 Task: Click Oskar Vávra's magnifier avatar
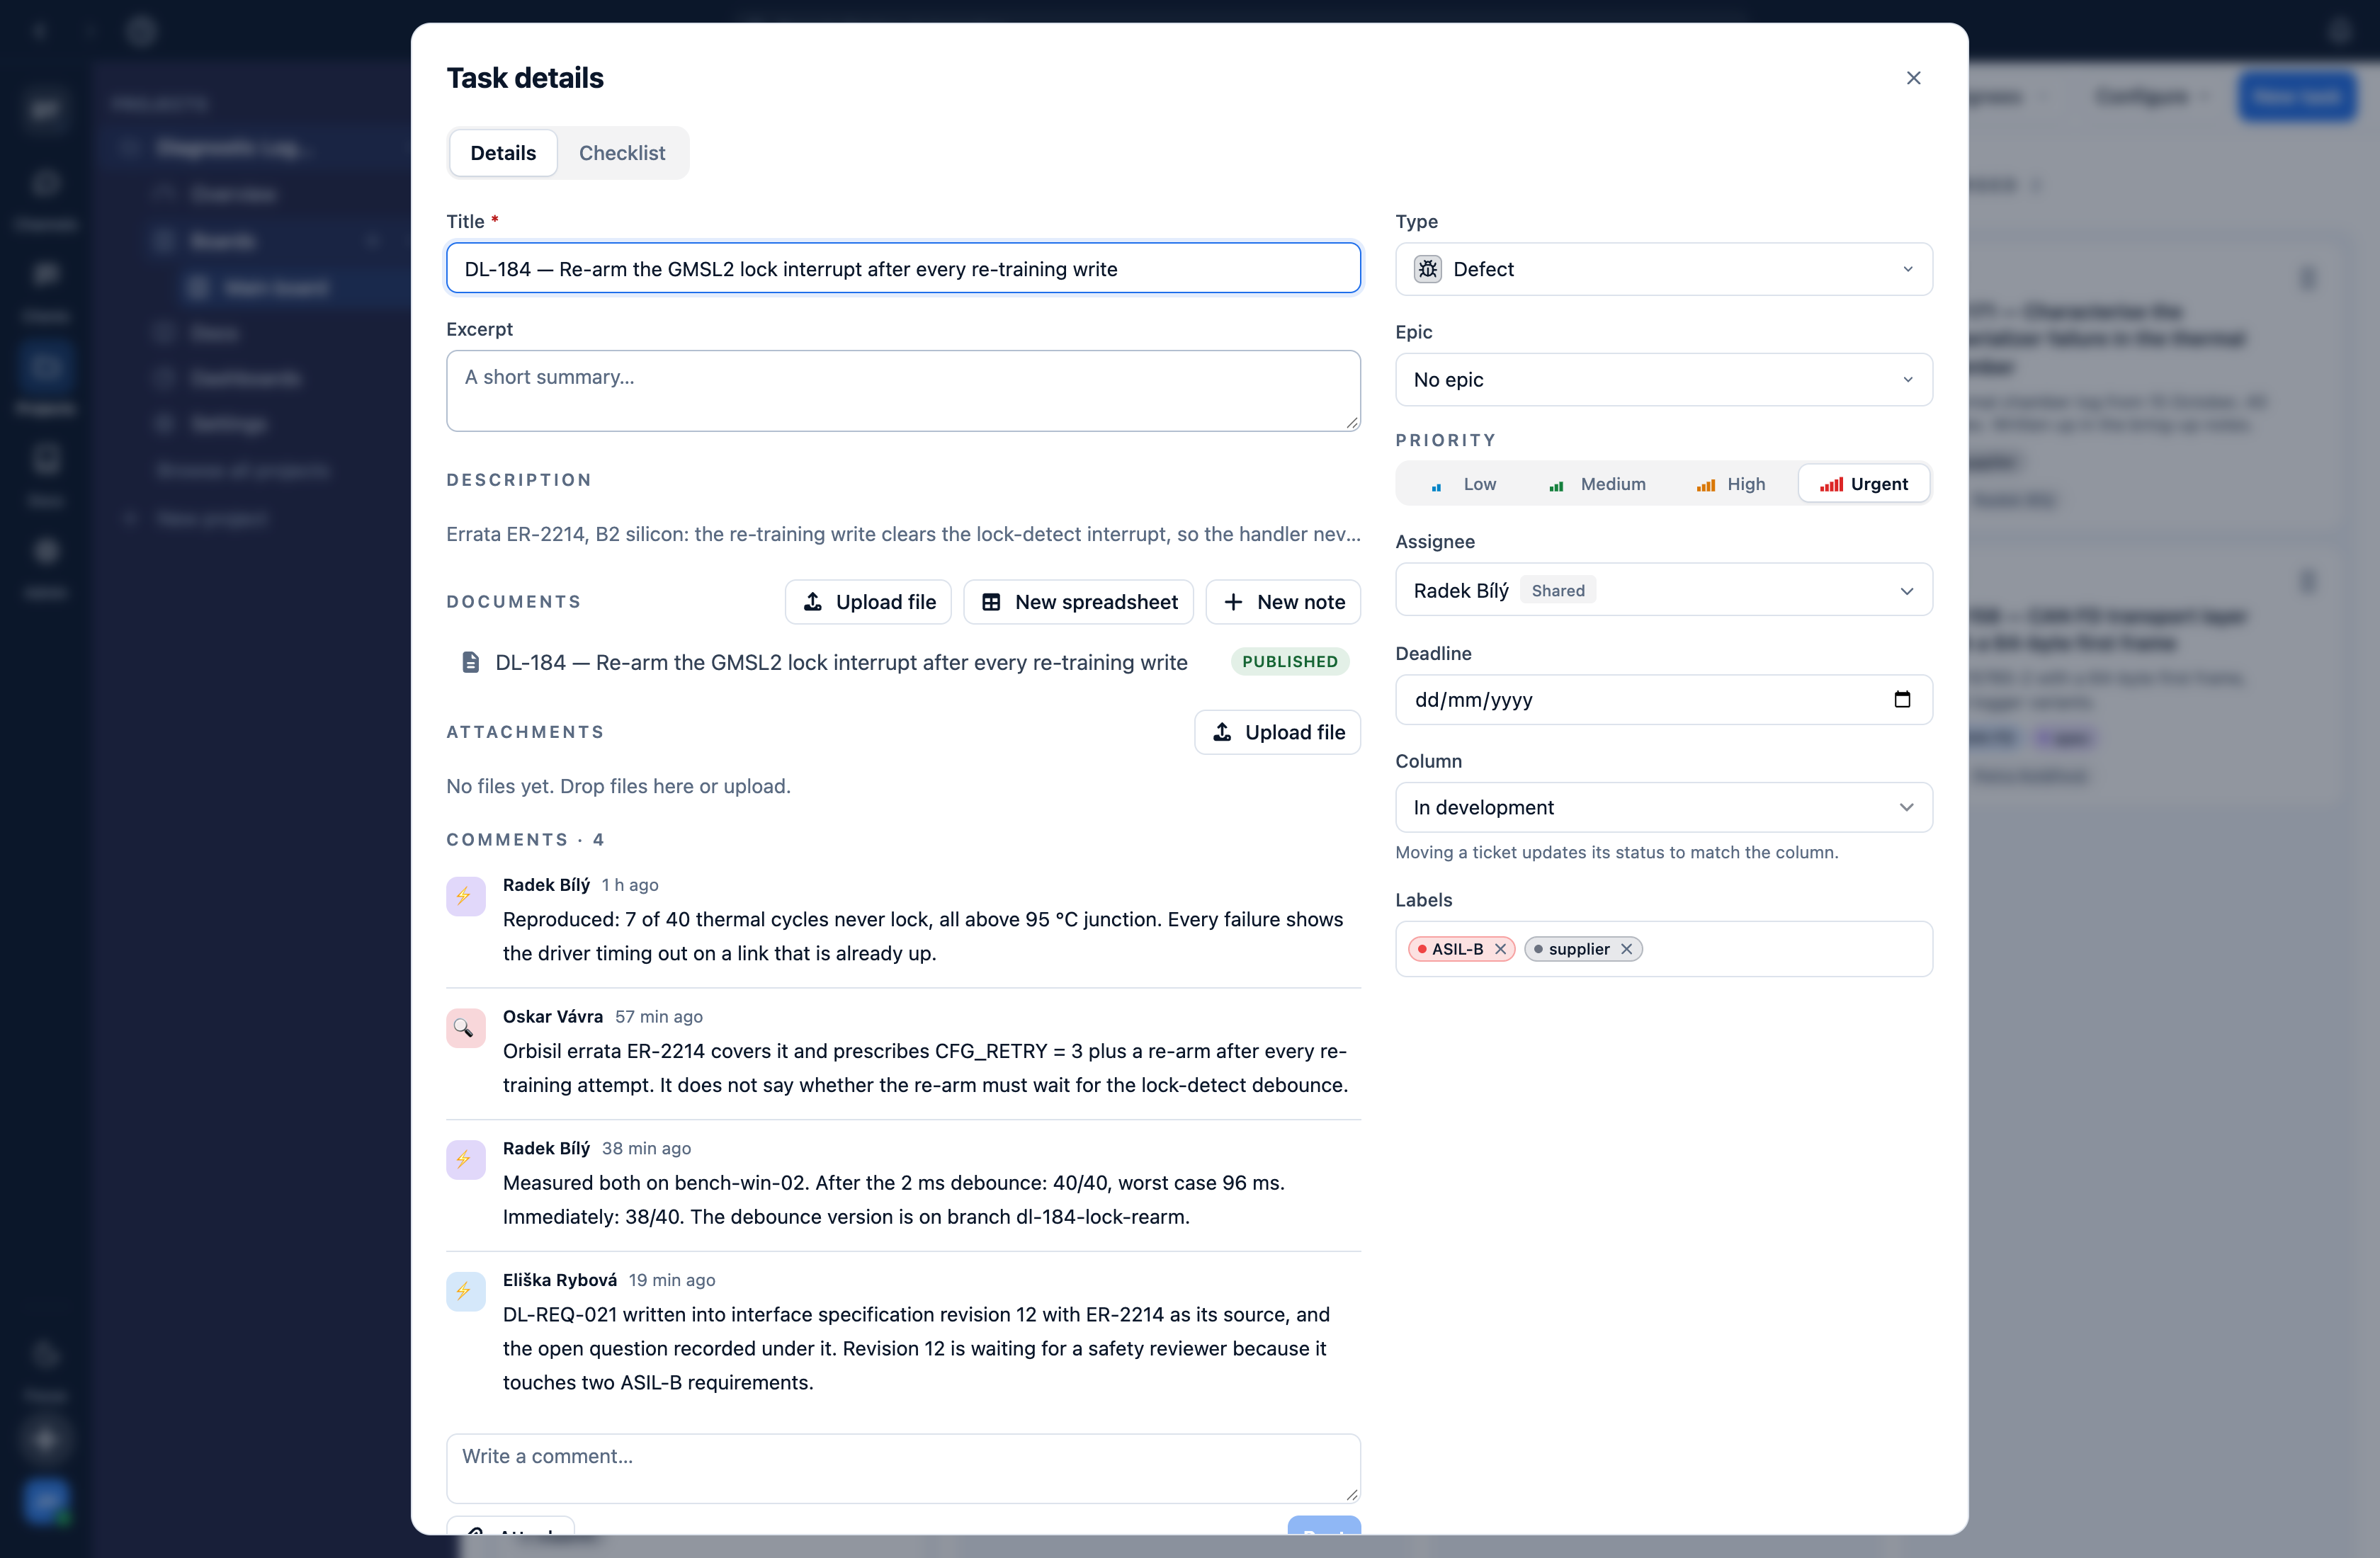tap(465, 1028)
